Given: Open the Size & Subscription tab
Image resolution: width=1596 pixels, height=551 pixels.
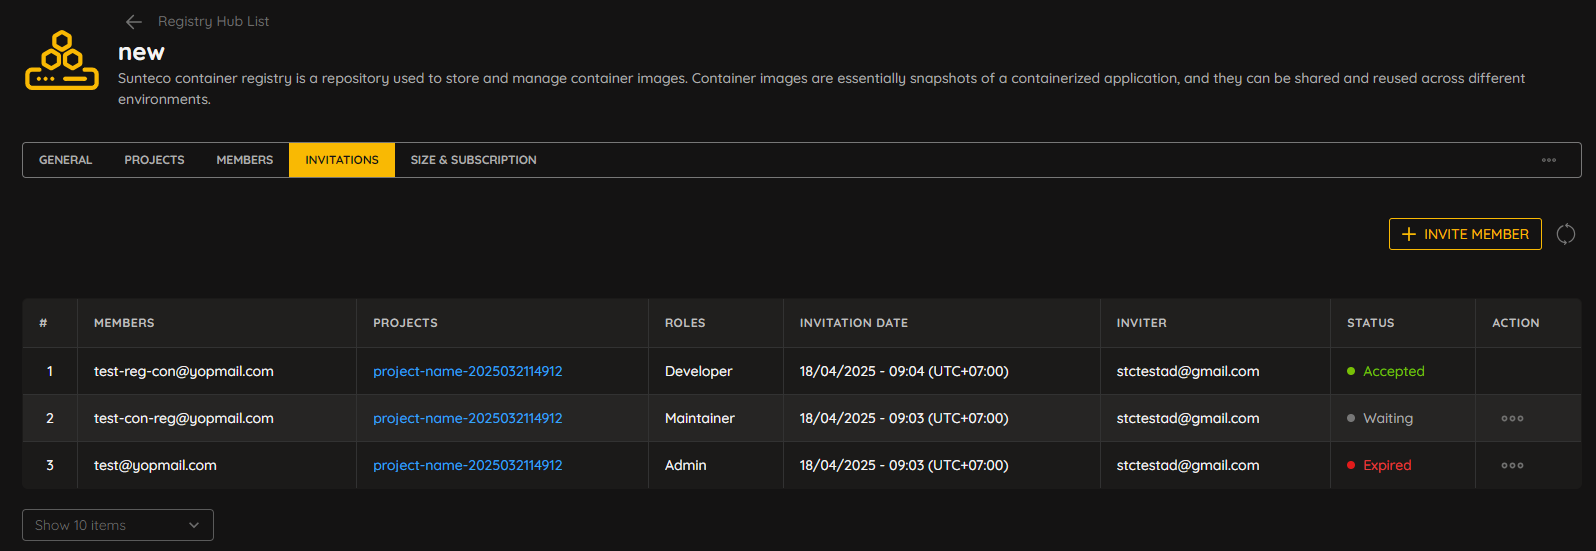Looking at the screenshot, I should point(473,160).
